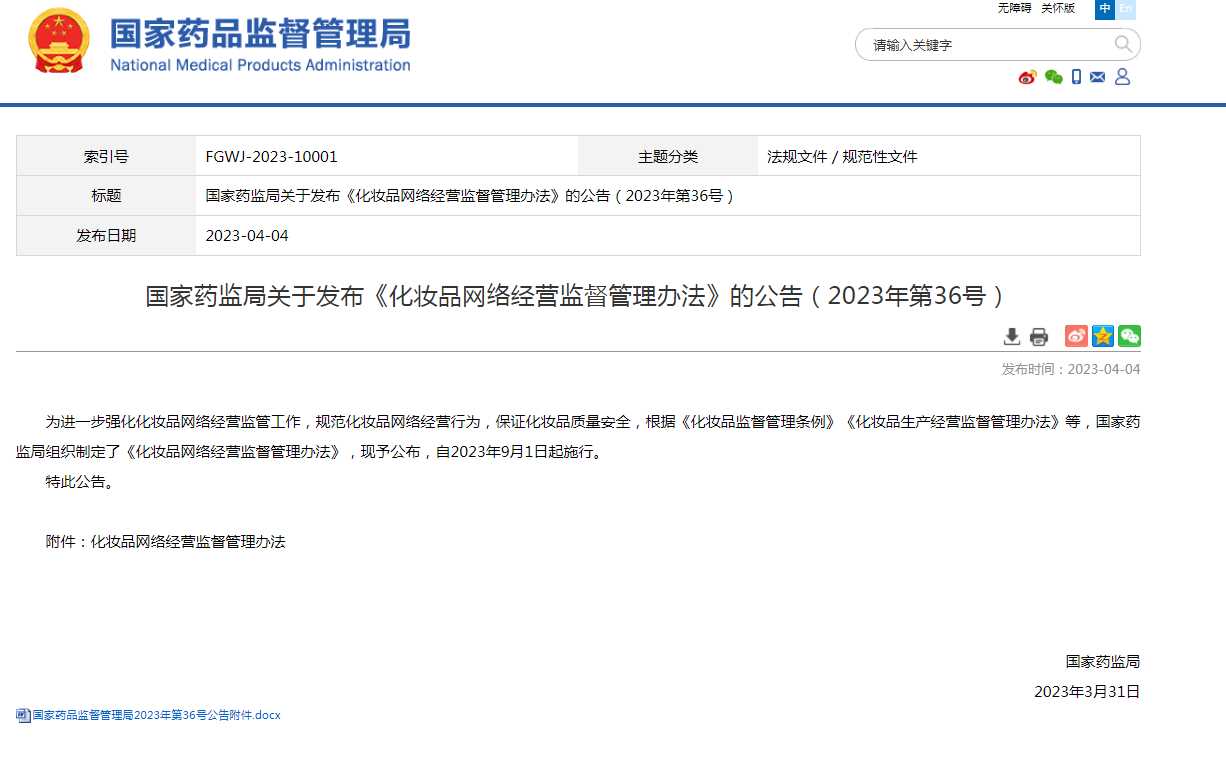Download 国家药品监督管理局2023年第36号公告附件.docx

[156, 715]
